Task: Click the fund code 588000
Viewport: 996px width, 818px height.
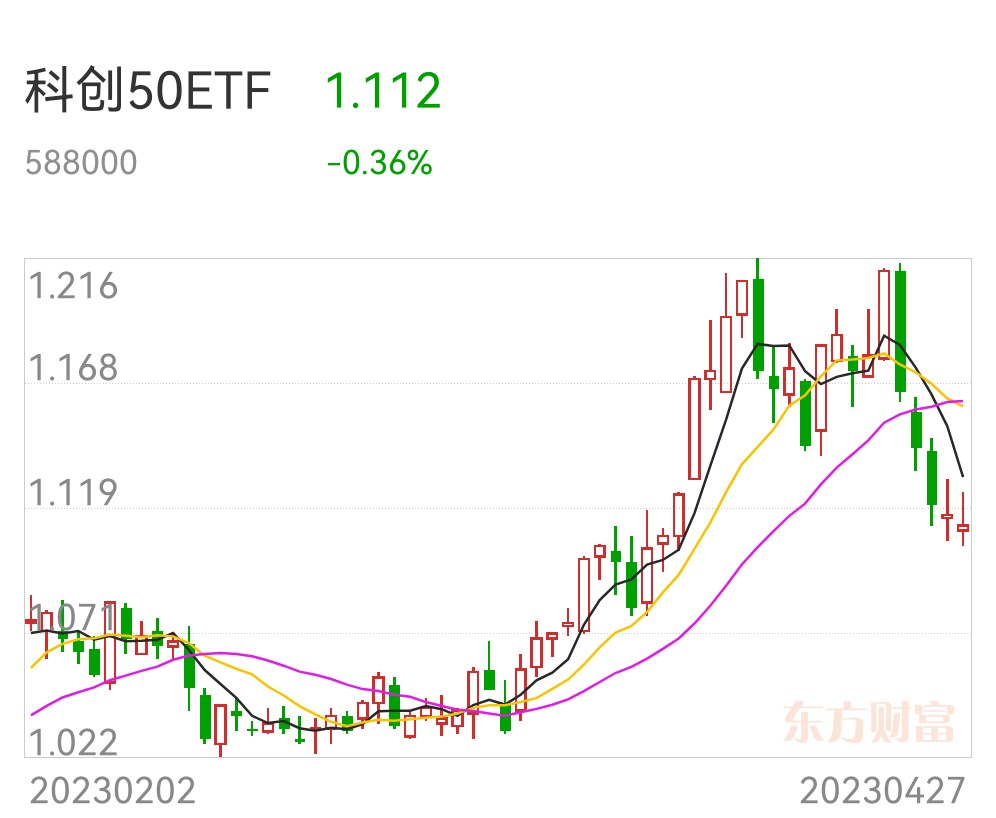Action: coord(81,163)
